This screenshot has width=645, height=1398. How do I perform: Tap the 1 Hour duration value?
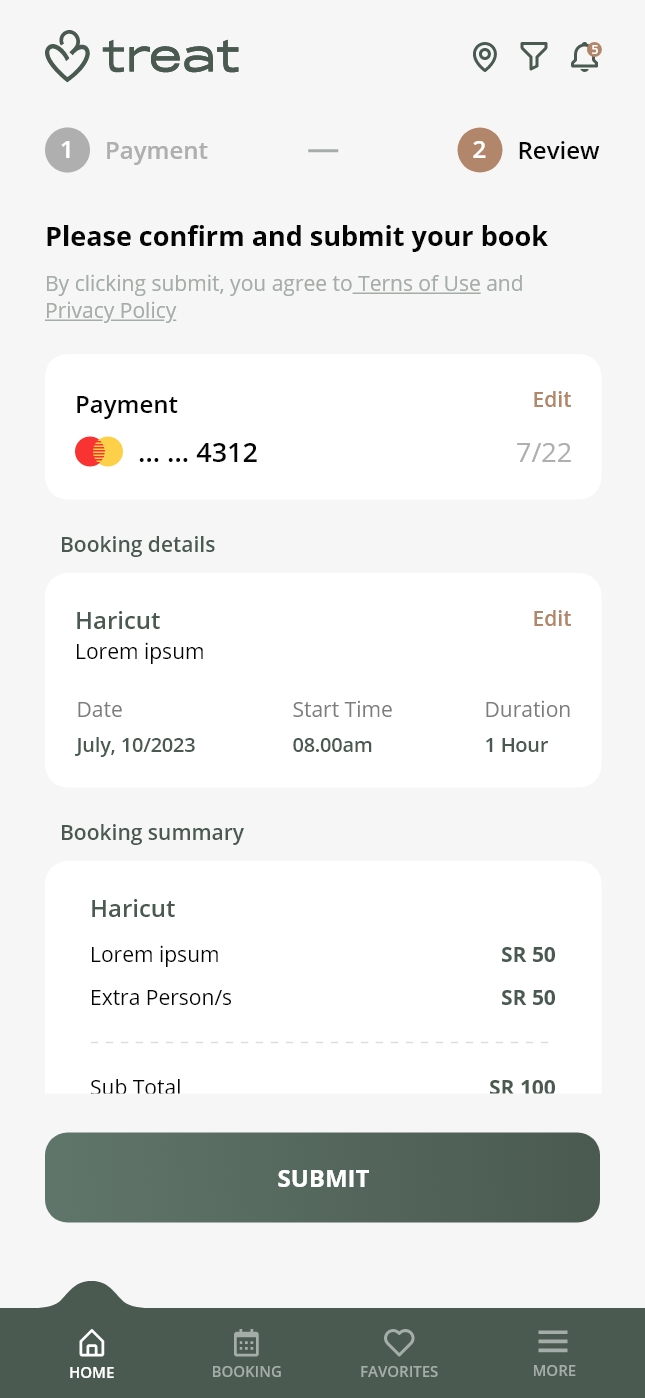(516, 745)
